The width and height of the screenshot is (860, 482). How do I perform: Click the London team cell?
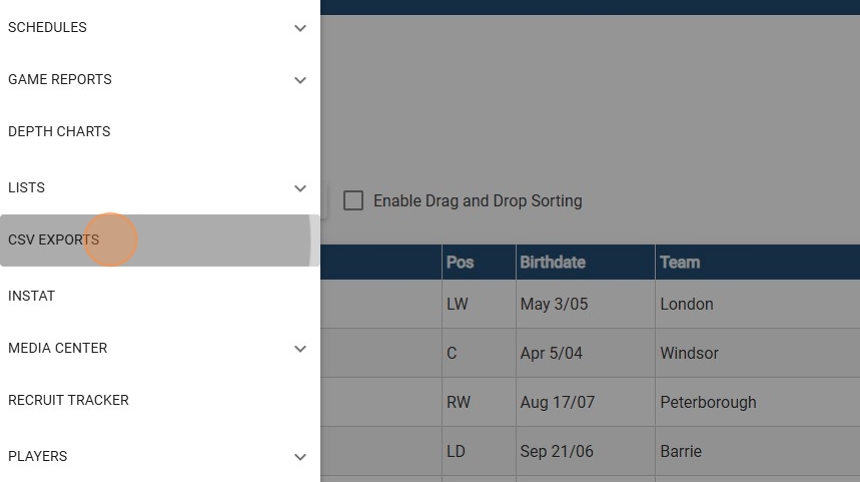pyautogui.click(x=687, y=304)
